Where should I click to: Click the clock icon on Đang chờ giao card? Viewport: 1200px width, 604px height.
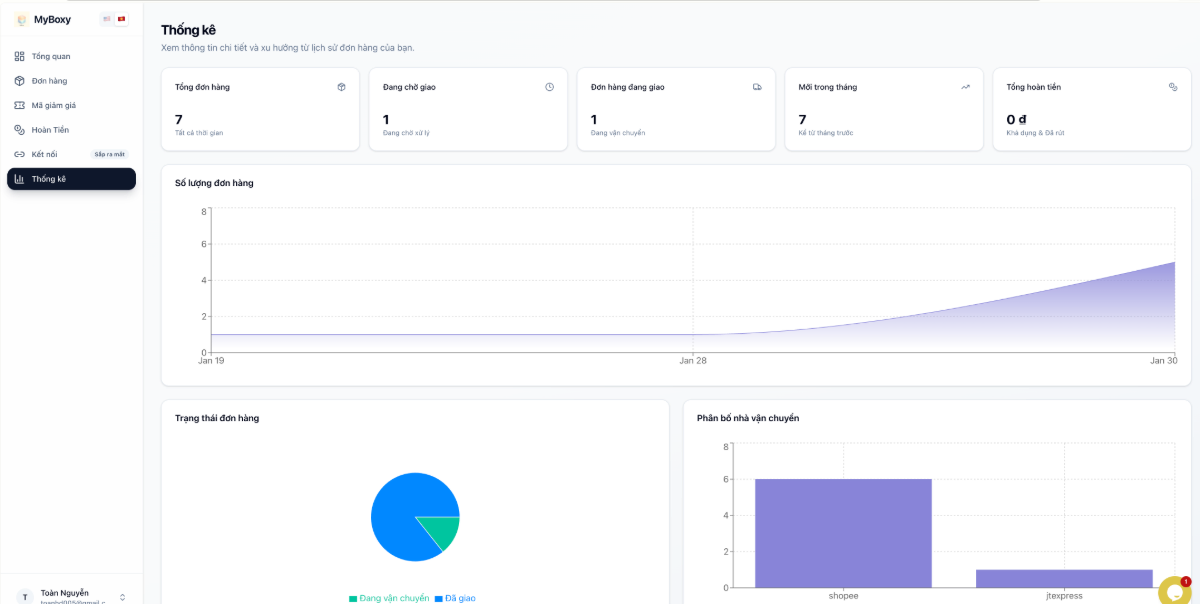pos(549,87)
